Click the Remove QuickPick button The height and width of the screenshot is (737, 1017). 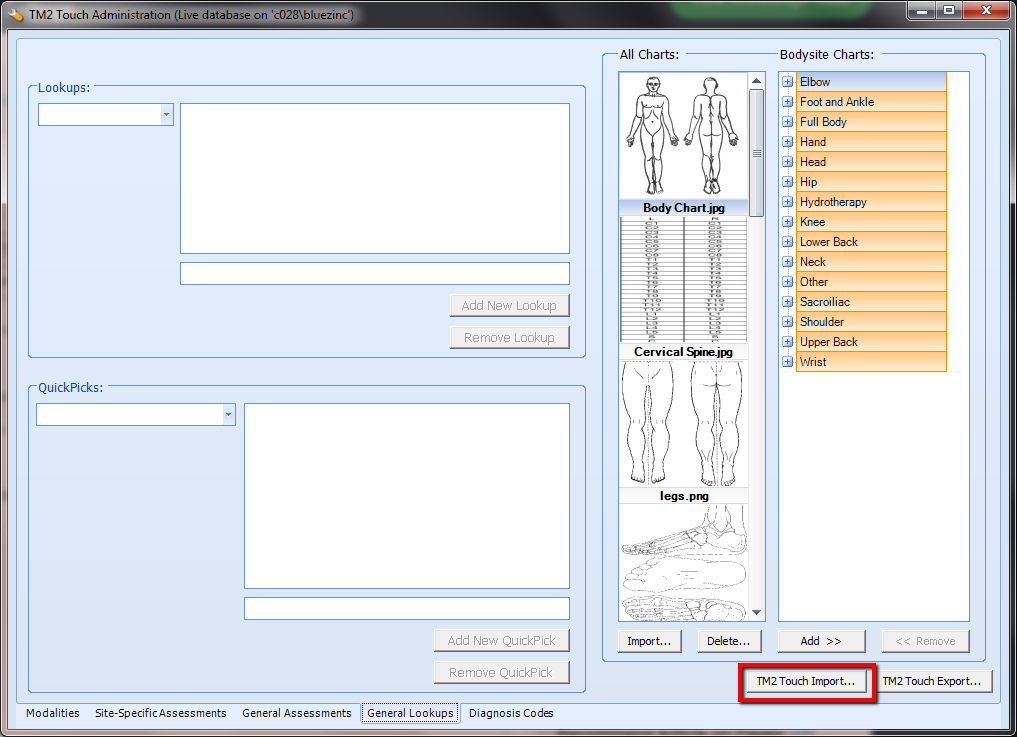point(501,673)
